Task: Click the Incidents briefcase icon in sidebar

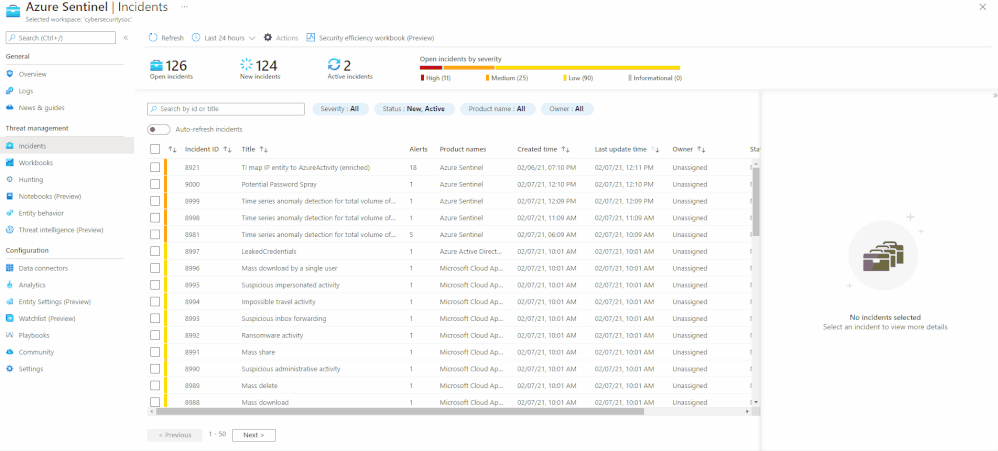Action: point(10,146)
